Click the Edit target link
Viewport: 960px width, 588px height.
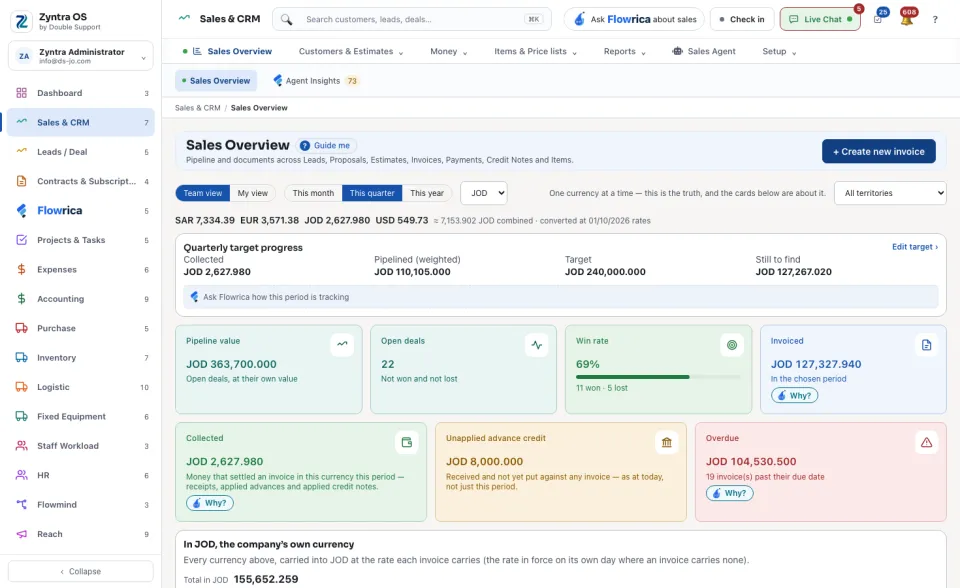click(x=915, y=247)
